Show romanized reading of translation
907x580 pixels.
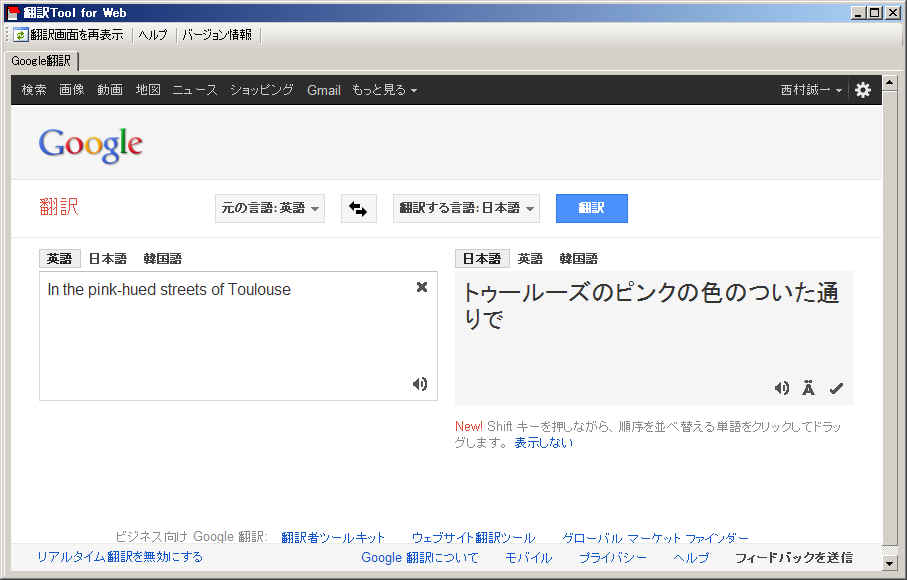click(808, 388)
